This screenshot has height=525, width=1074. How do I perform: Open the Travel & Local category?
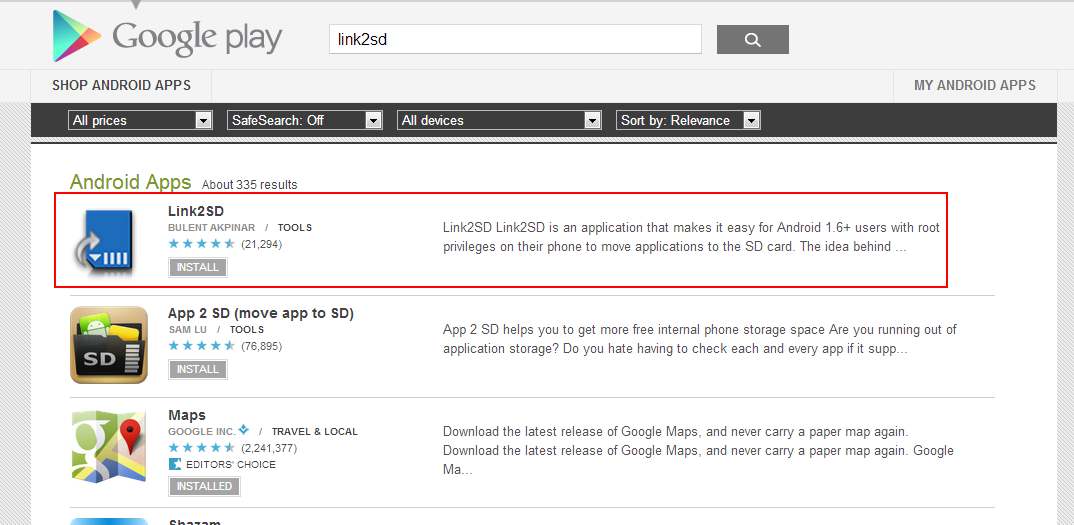(x=314, y=432)
